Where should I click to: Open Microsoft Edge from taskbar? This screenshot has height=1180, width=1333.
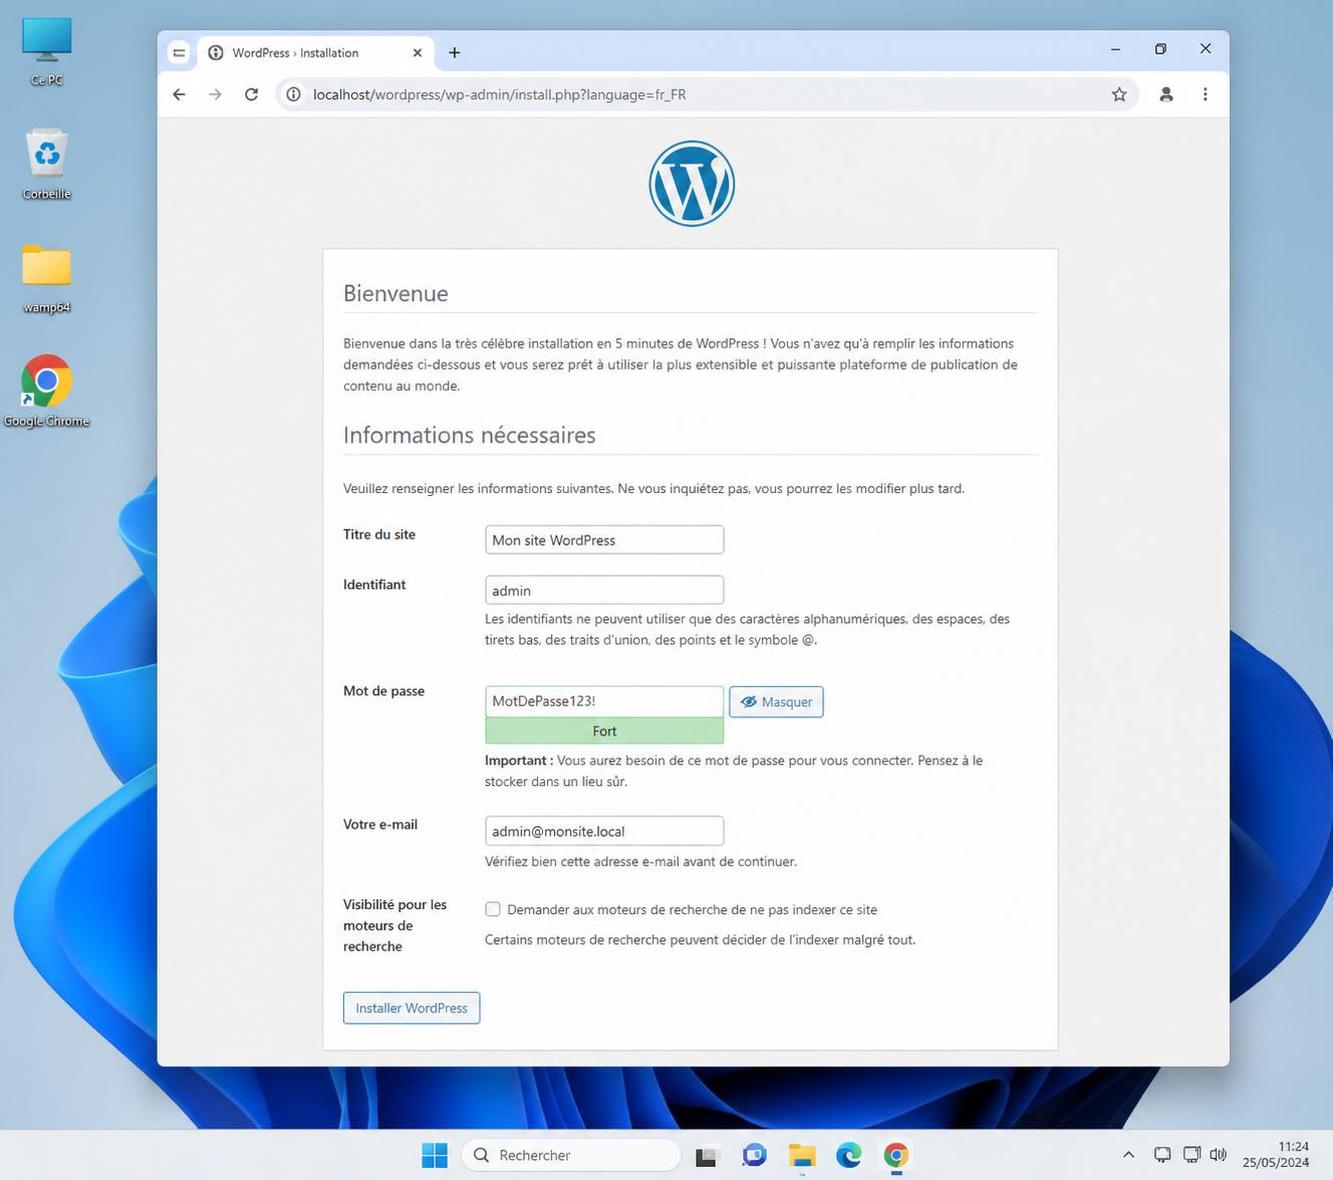(849, 1155)
